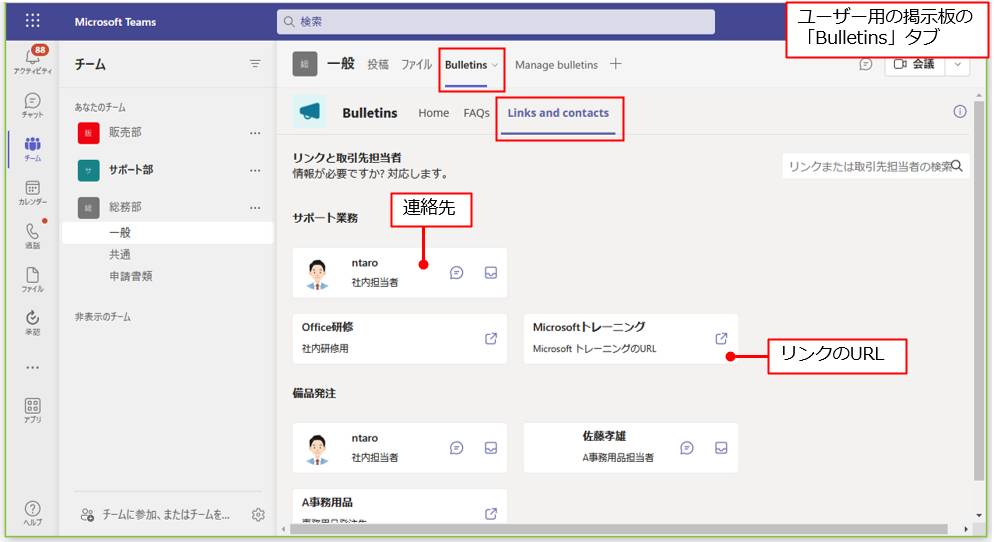
Task: Filter the teams list
Action: click(x=255, y=63)
